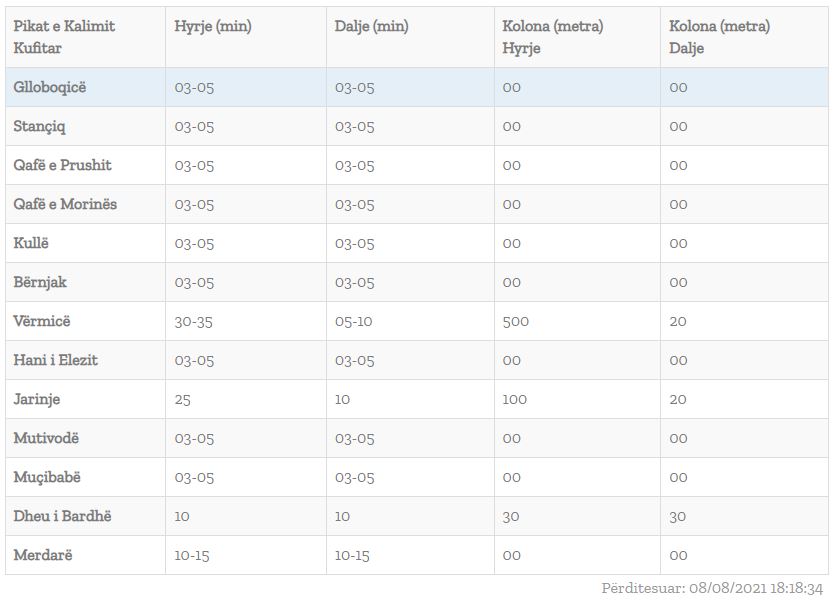This screenshot has width=839, height=601.
Task: Click the Merdarë entry time 10-15
Action: [192, 556]
